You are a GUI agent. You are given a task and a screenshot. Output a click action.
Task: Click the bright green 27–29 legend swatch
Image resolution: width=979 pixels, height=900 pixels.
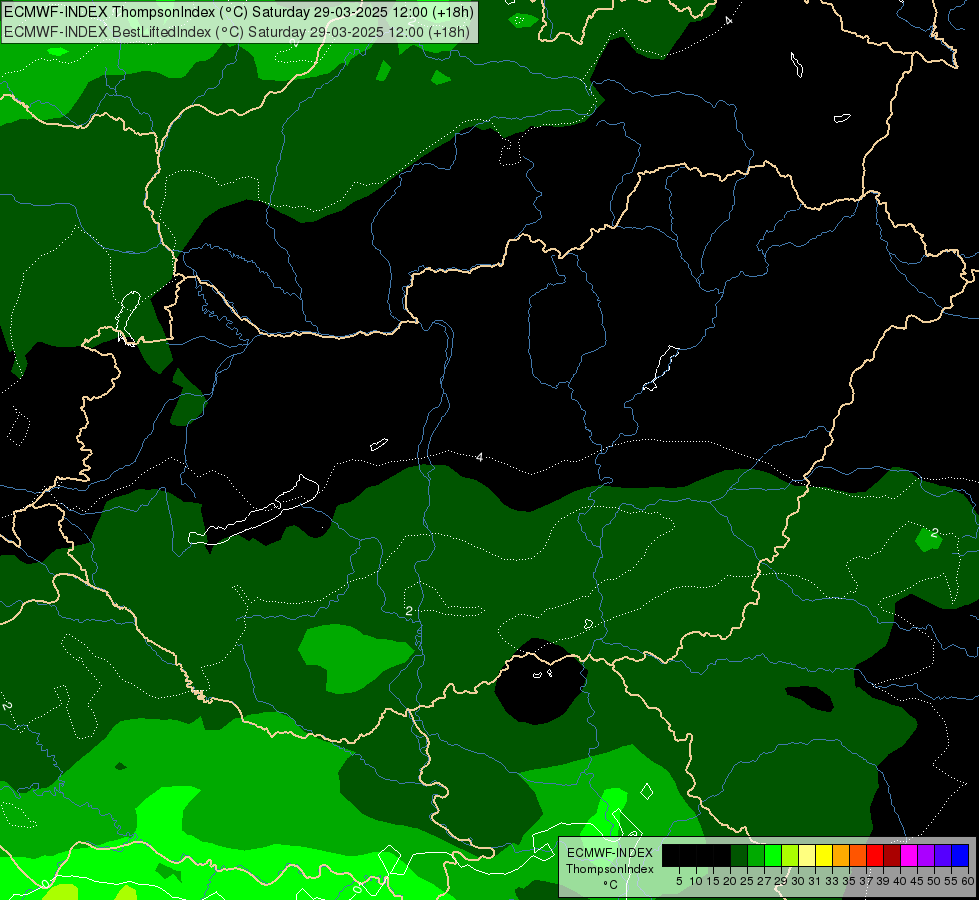click(773, 855)
